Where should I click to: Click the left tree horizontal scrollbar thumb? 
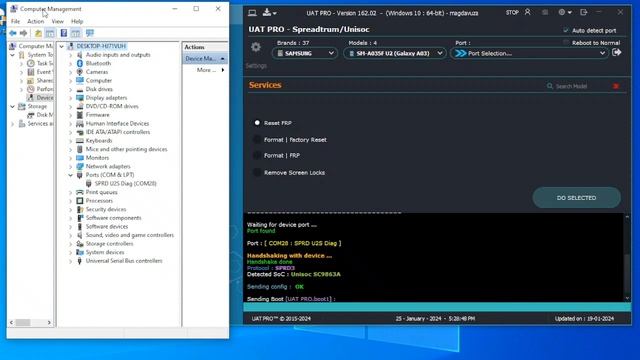pyautogui.click(x=23, y=322)
